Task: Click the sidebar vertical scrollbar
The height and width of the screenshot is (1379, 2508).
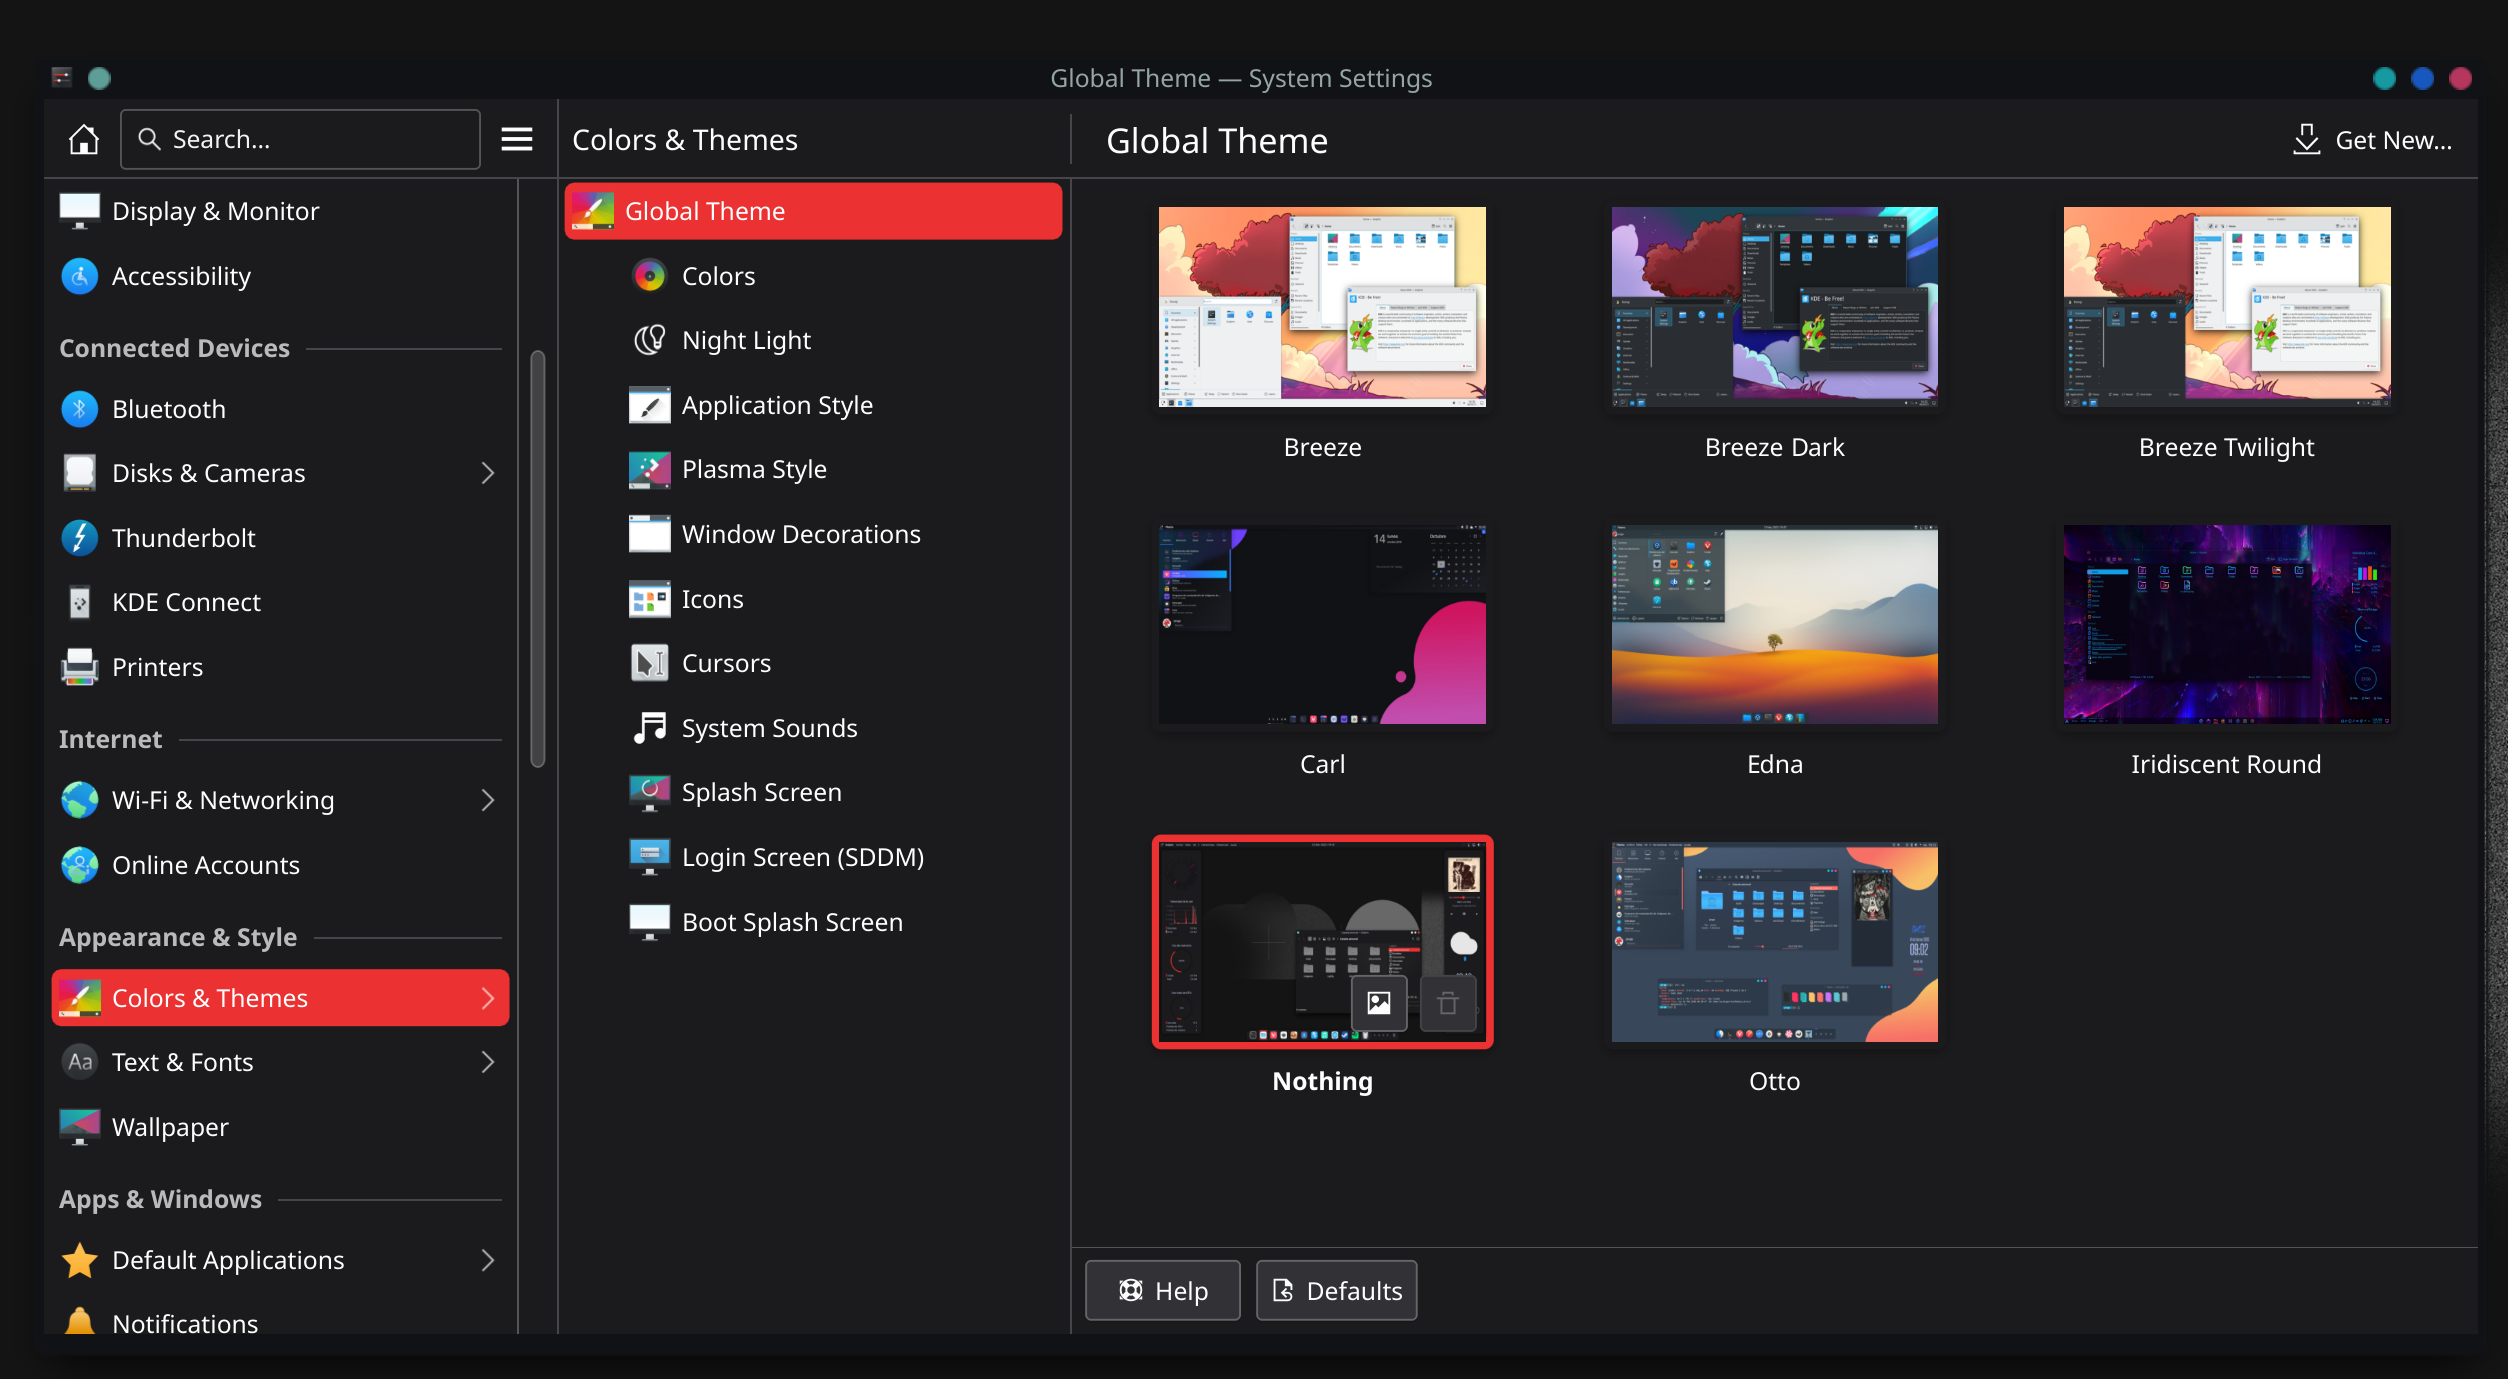Action: pyautogui.click(x=538, y=558)
